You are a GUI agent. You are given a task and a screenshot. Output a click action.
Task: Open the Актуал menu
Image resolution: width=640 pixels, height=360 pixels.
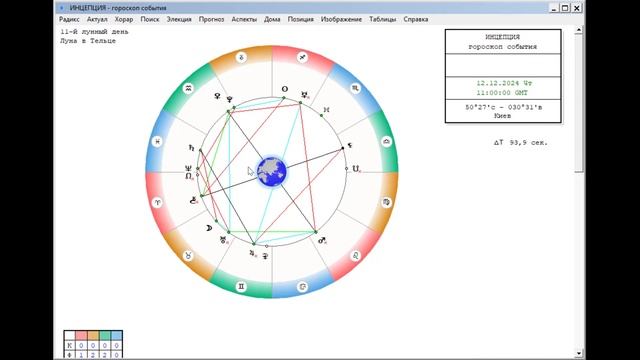coord(97,19)
